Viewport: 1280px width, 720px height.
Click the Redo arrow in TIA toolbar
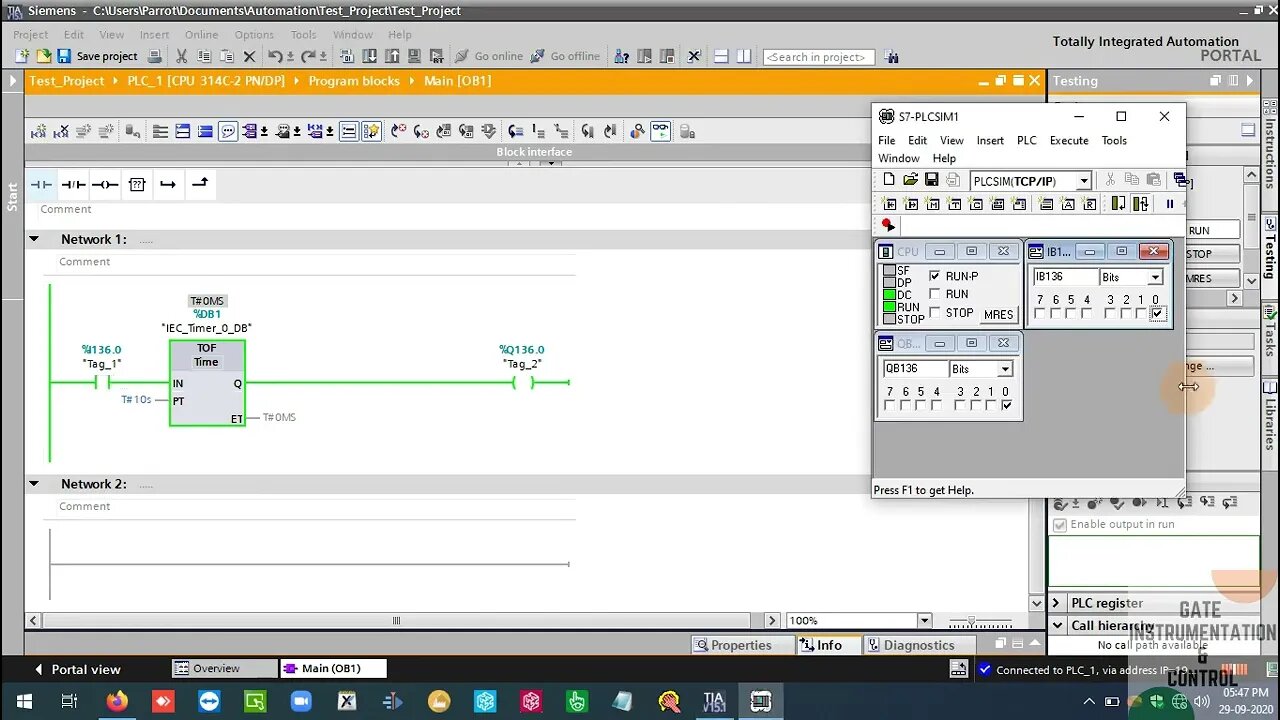[307, 56]
